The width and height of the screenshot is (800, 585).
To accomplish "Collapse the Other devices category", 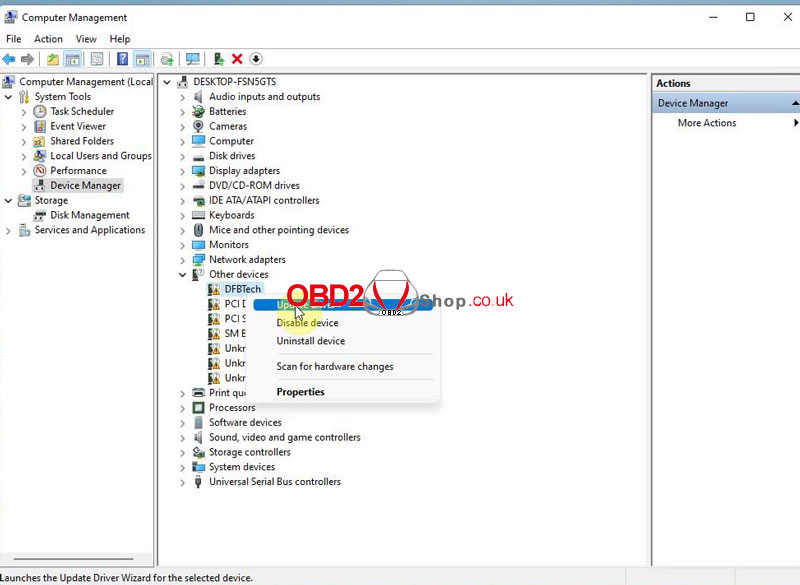I will [x=182, y=275].
